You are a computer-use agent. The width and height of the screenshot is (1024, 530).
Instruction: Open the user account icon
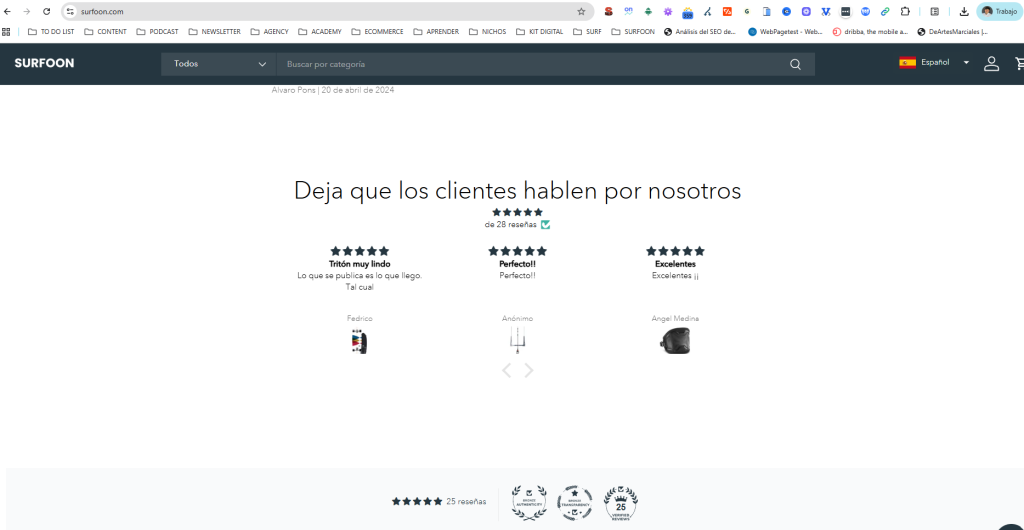point(991,64)
